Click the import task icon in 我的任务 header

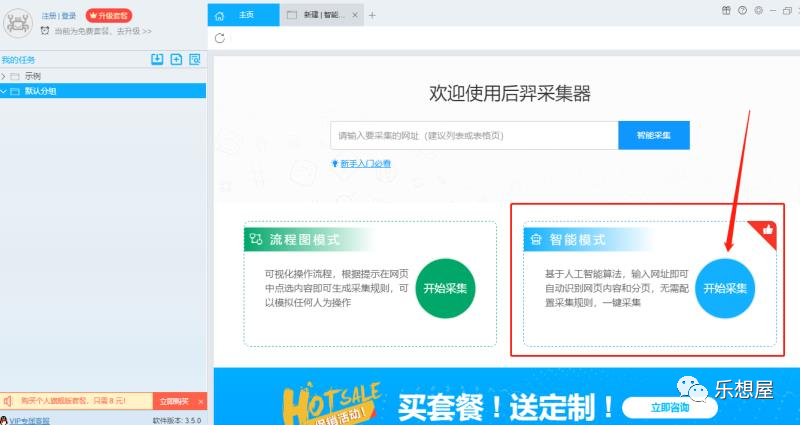point(157,59)
